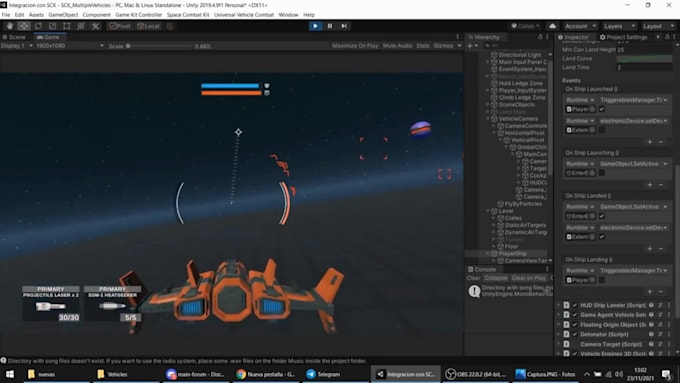This screenshot has width=680, height=383.
Task: Open the GameObject menu
Action: 63,15
